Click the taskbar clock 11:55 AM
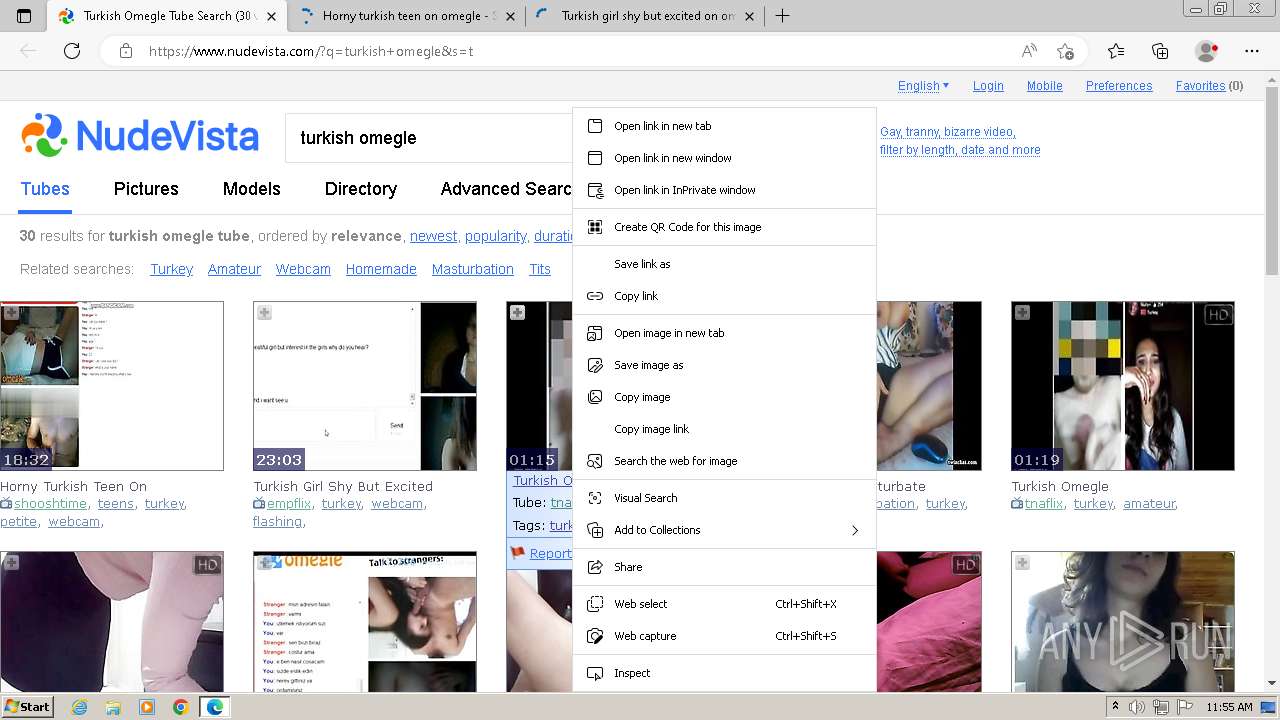 [1230, 707]
